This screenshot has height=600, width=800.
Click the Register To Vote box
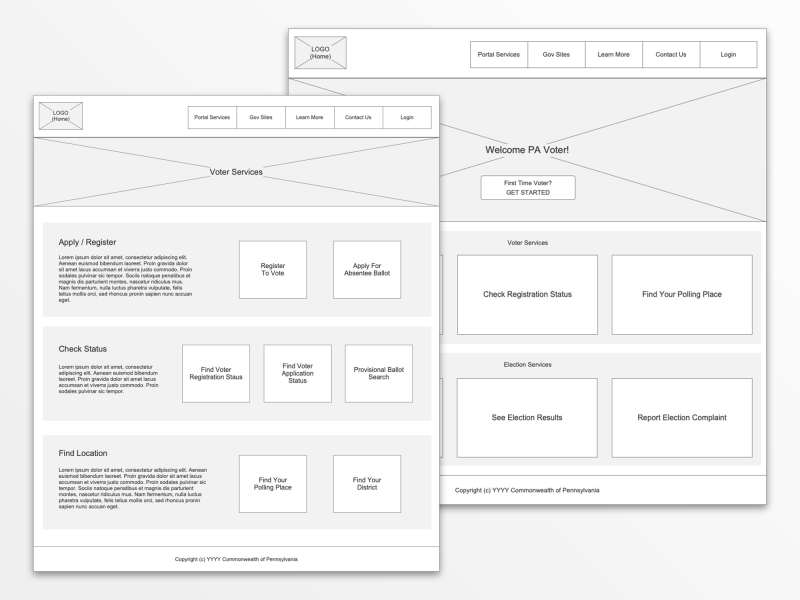coord(272,270)
